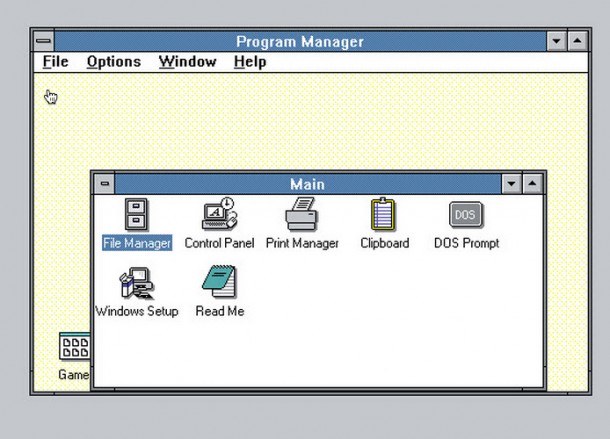Select the Read Me notepad icon
Image resolution: width=610 pixels, height=439 pixels.
tap(219, 281)
